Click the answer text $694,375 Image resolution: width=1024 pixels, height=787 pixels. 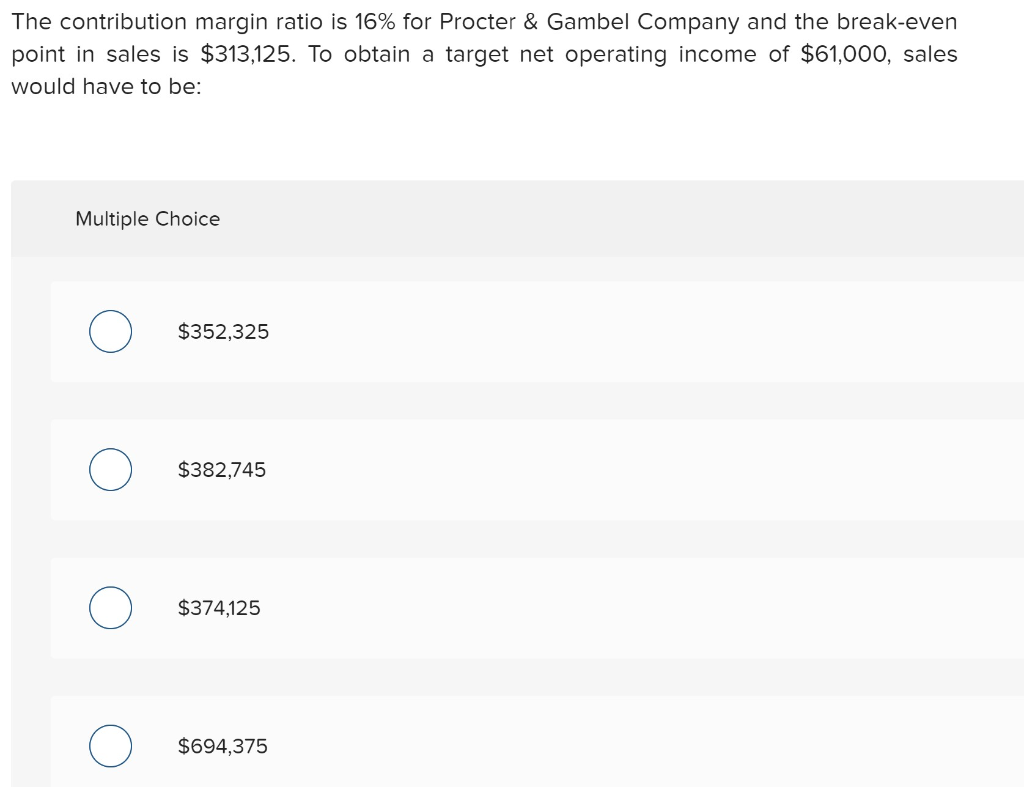coord(222,745)
